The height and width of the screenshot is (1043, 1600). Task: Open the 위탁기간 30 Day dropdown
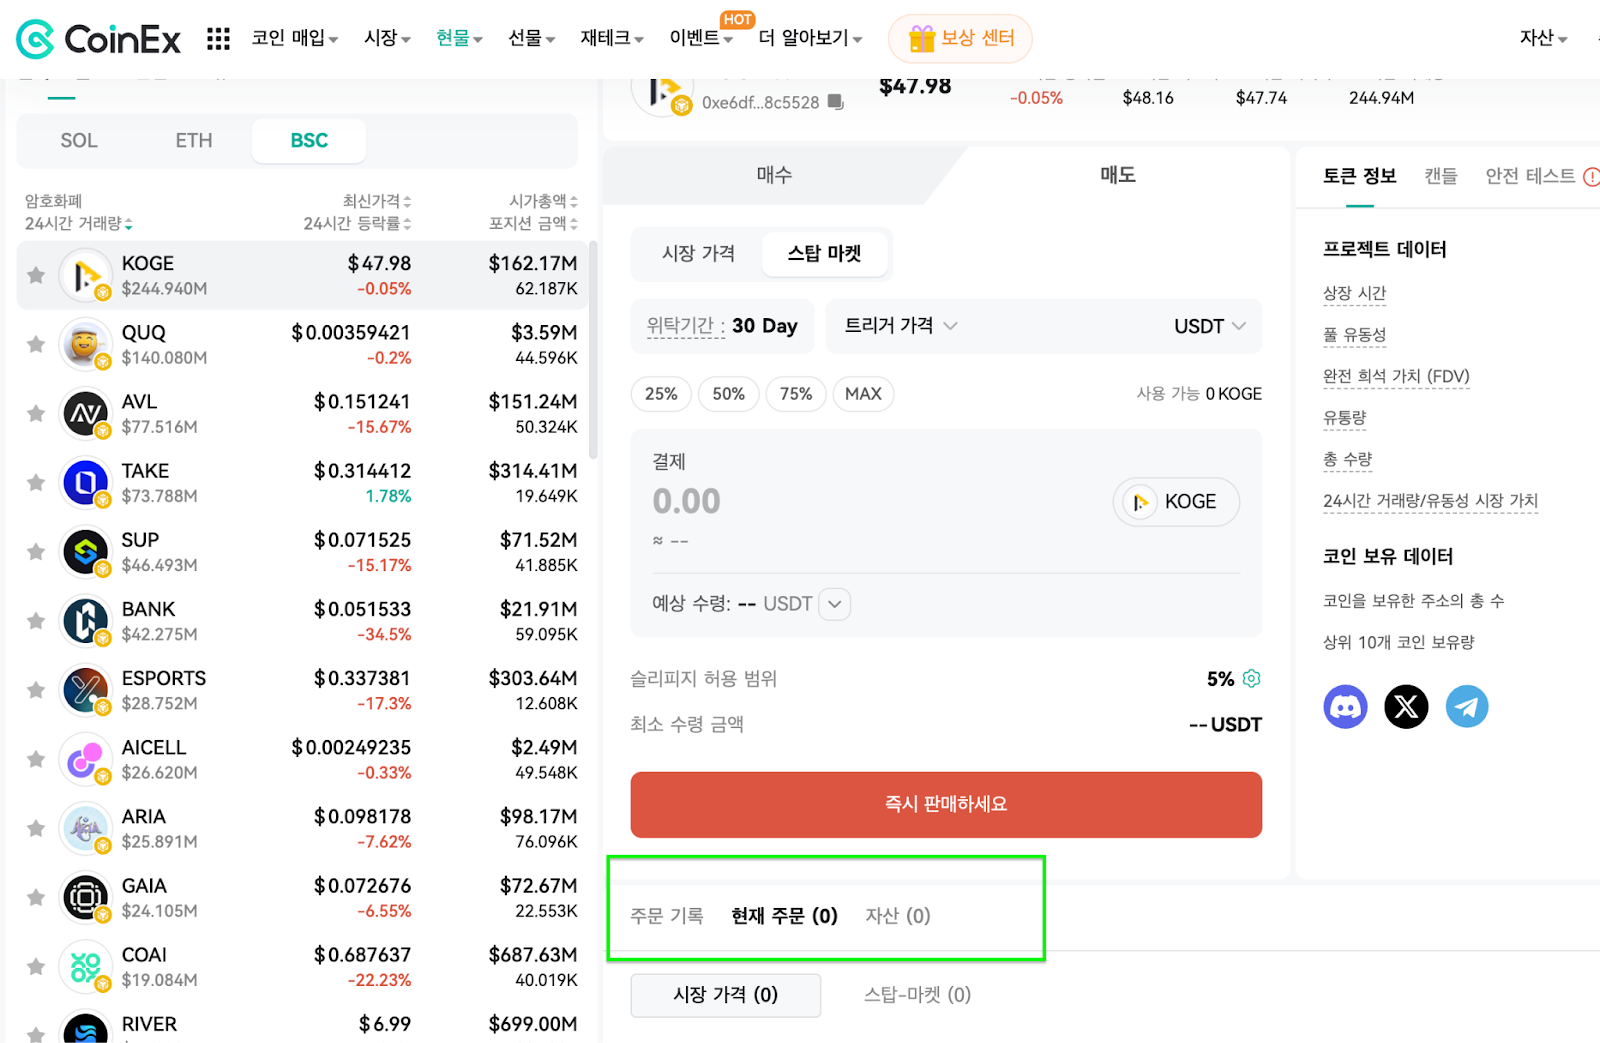(x=722, y=326)
